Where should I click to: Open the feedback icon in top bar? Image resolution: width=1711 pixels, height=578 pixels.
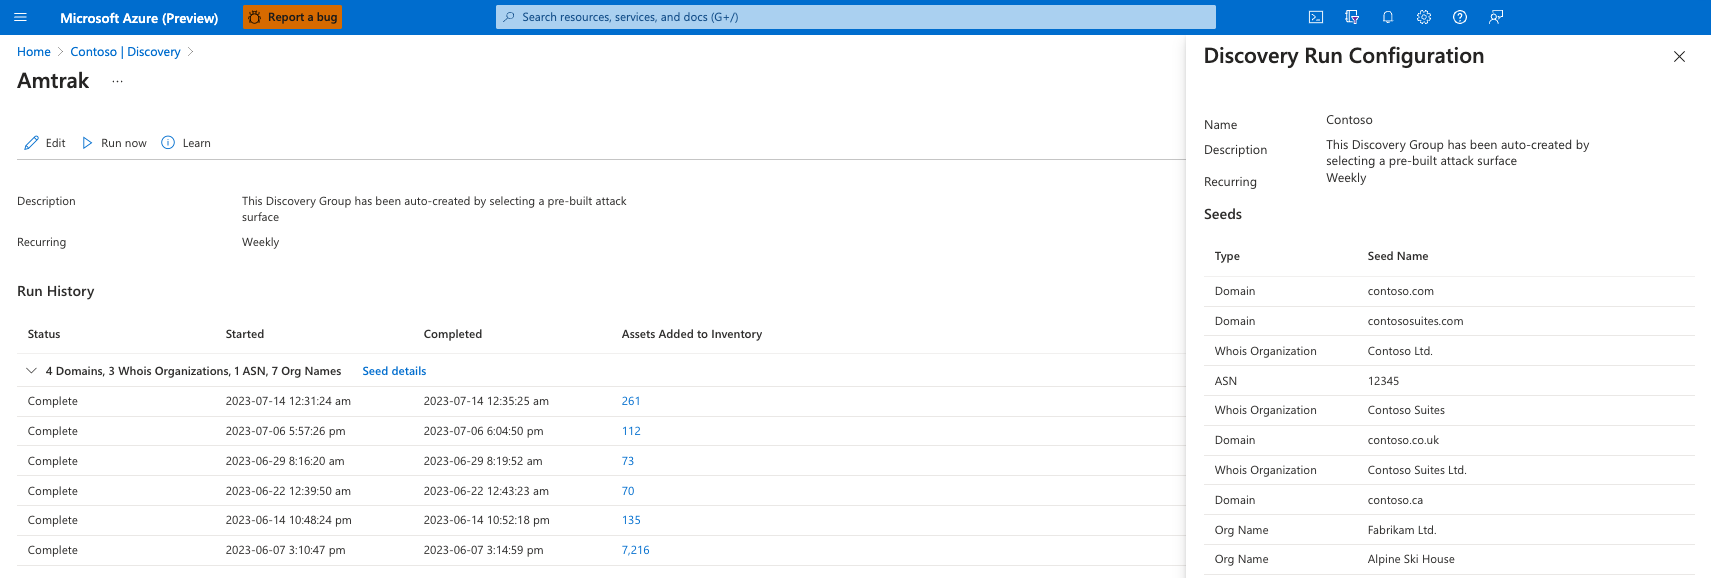1496,17
